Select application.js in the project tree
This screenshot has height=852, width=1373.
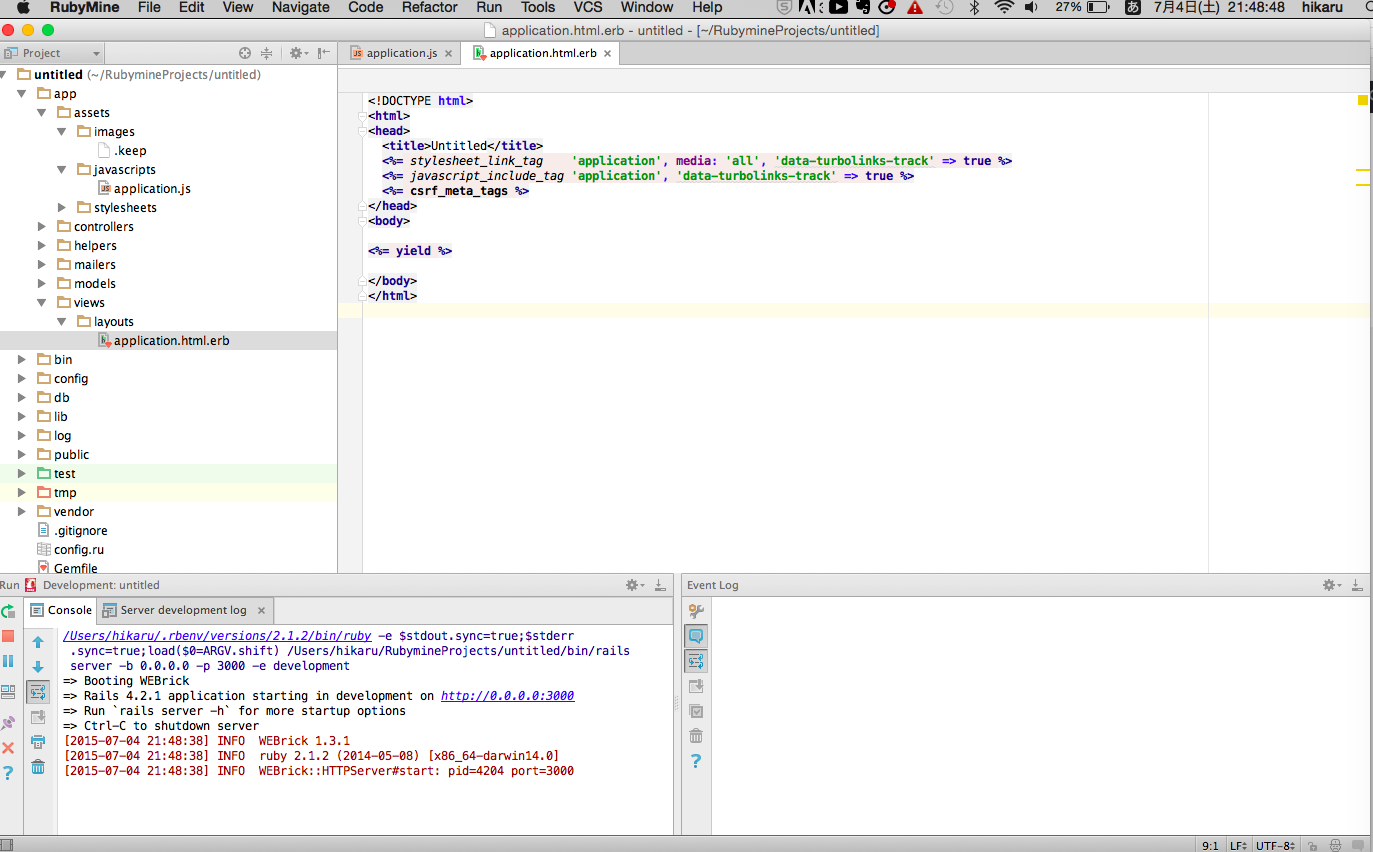pyautogui.click(x=152, y=188)
